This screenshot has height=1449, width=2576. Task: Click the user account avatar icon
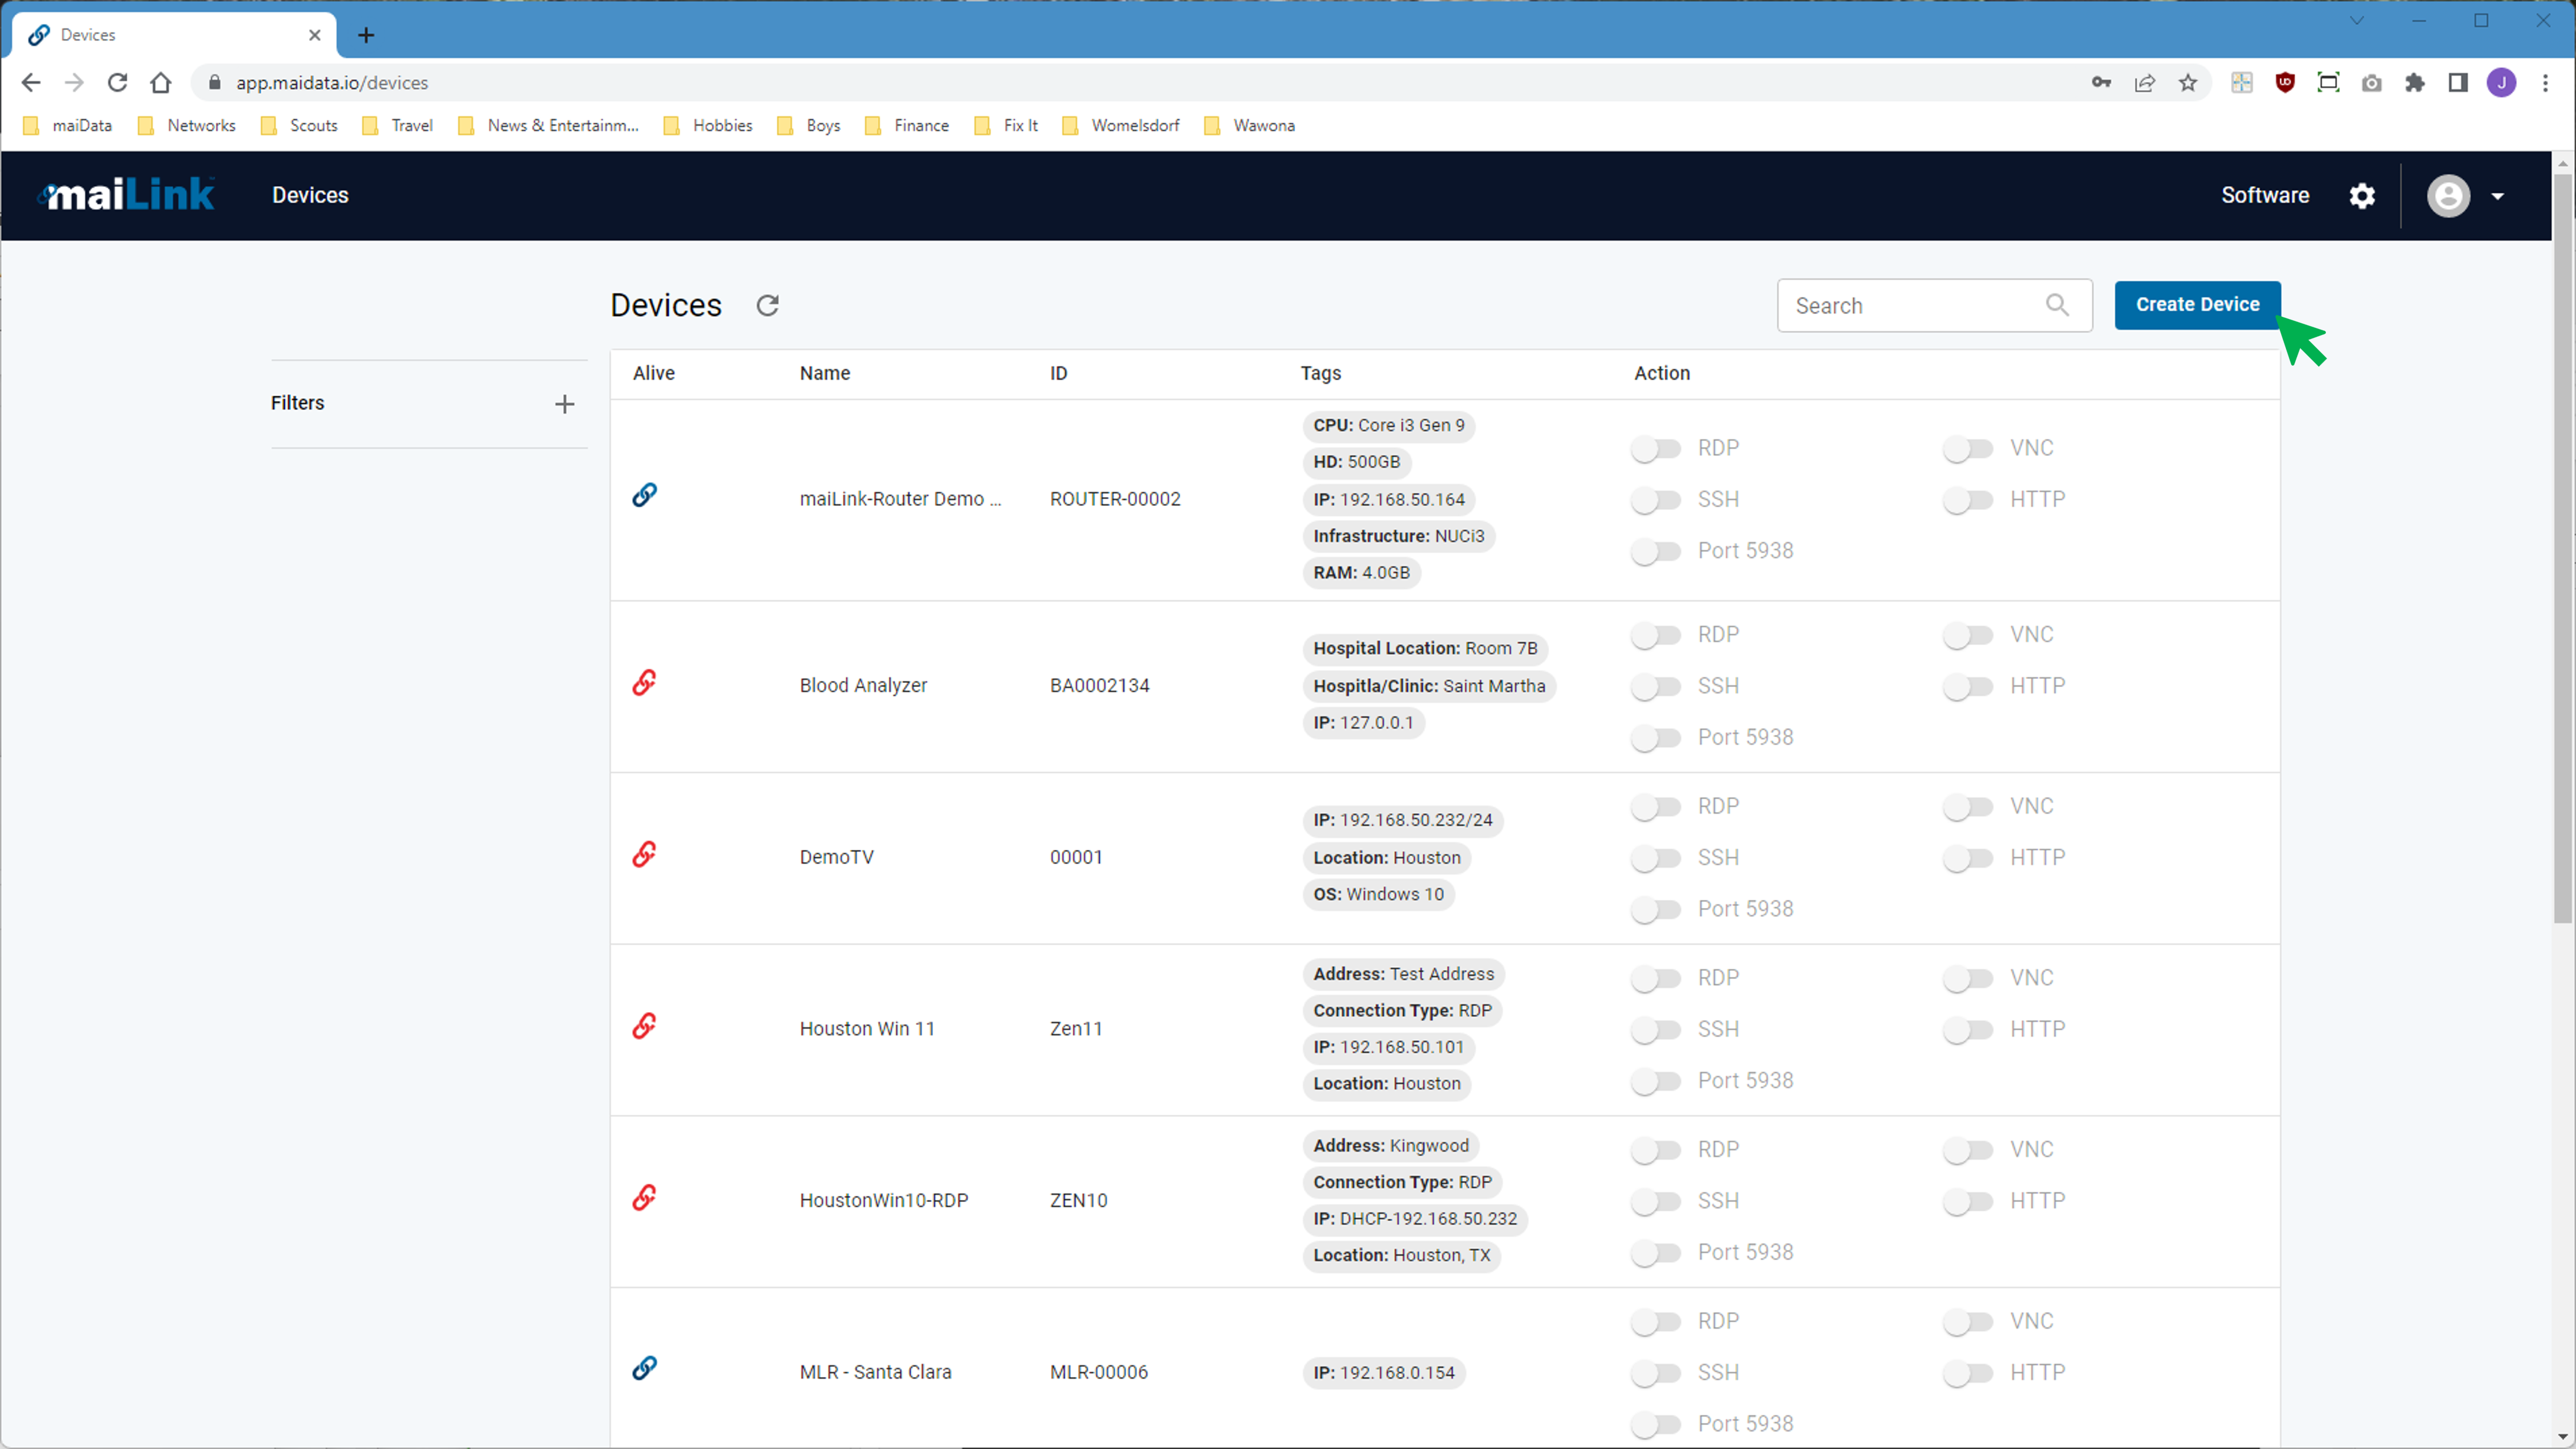[2448, 196]
